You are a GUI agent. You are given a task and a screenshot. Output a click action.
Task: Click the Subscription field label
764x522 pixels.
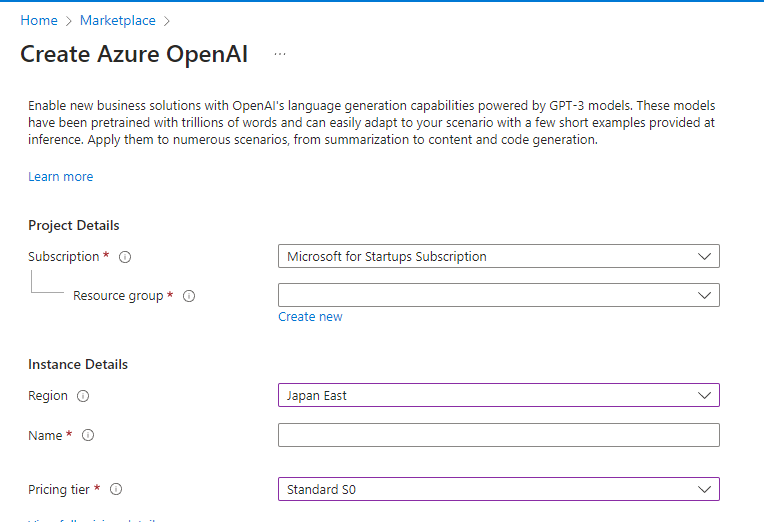point(64,256)
